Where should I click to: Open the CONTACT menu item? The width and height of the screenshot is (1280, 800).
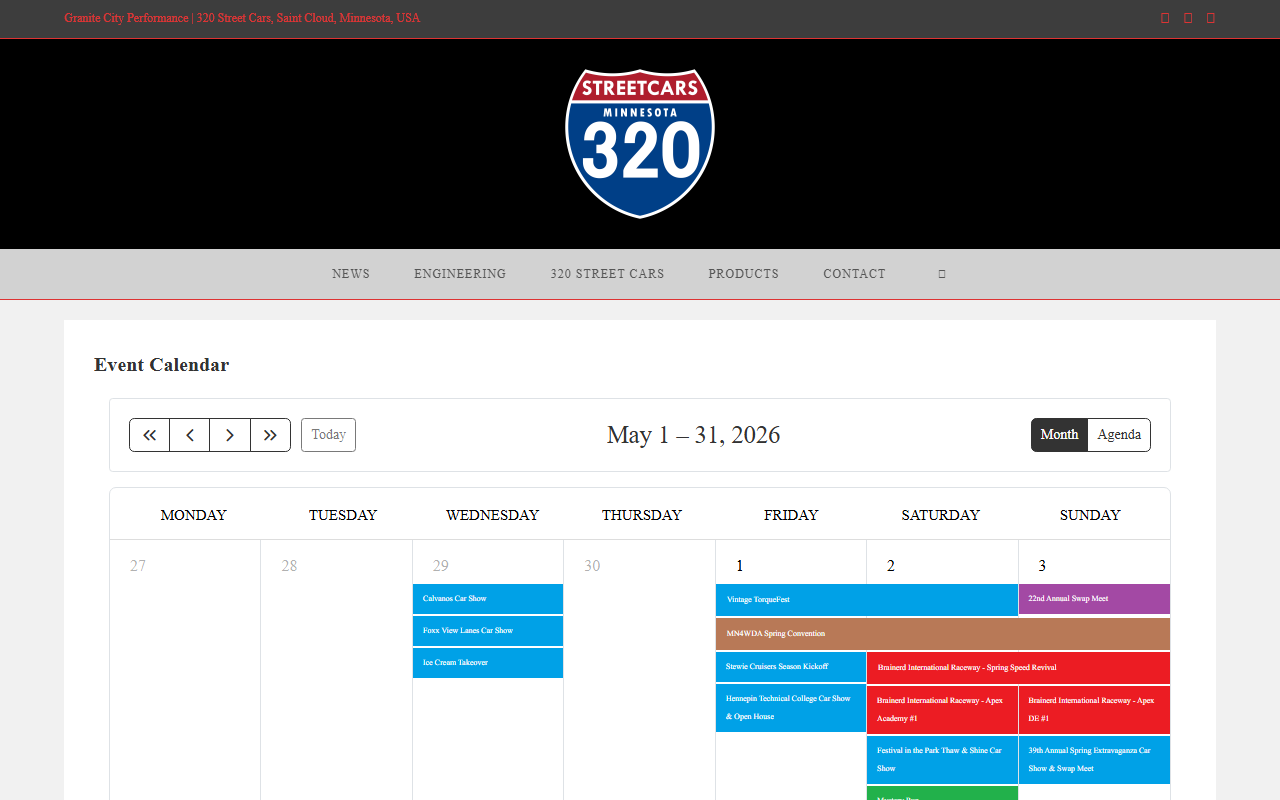tap(854, 274)
